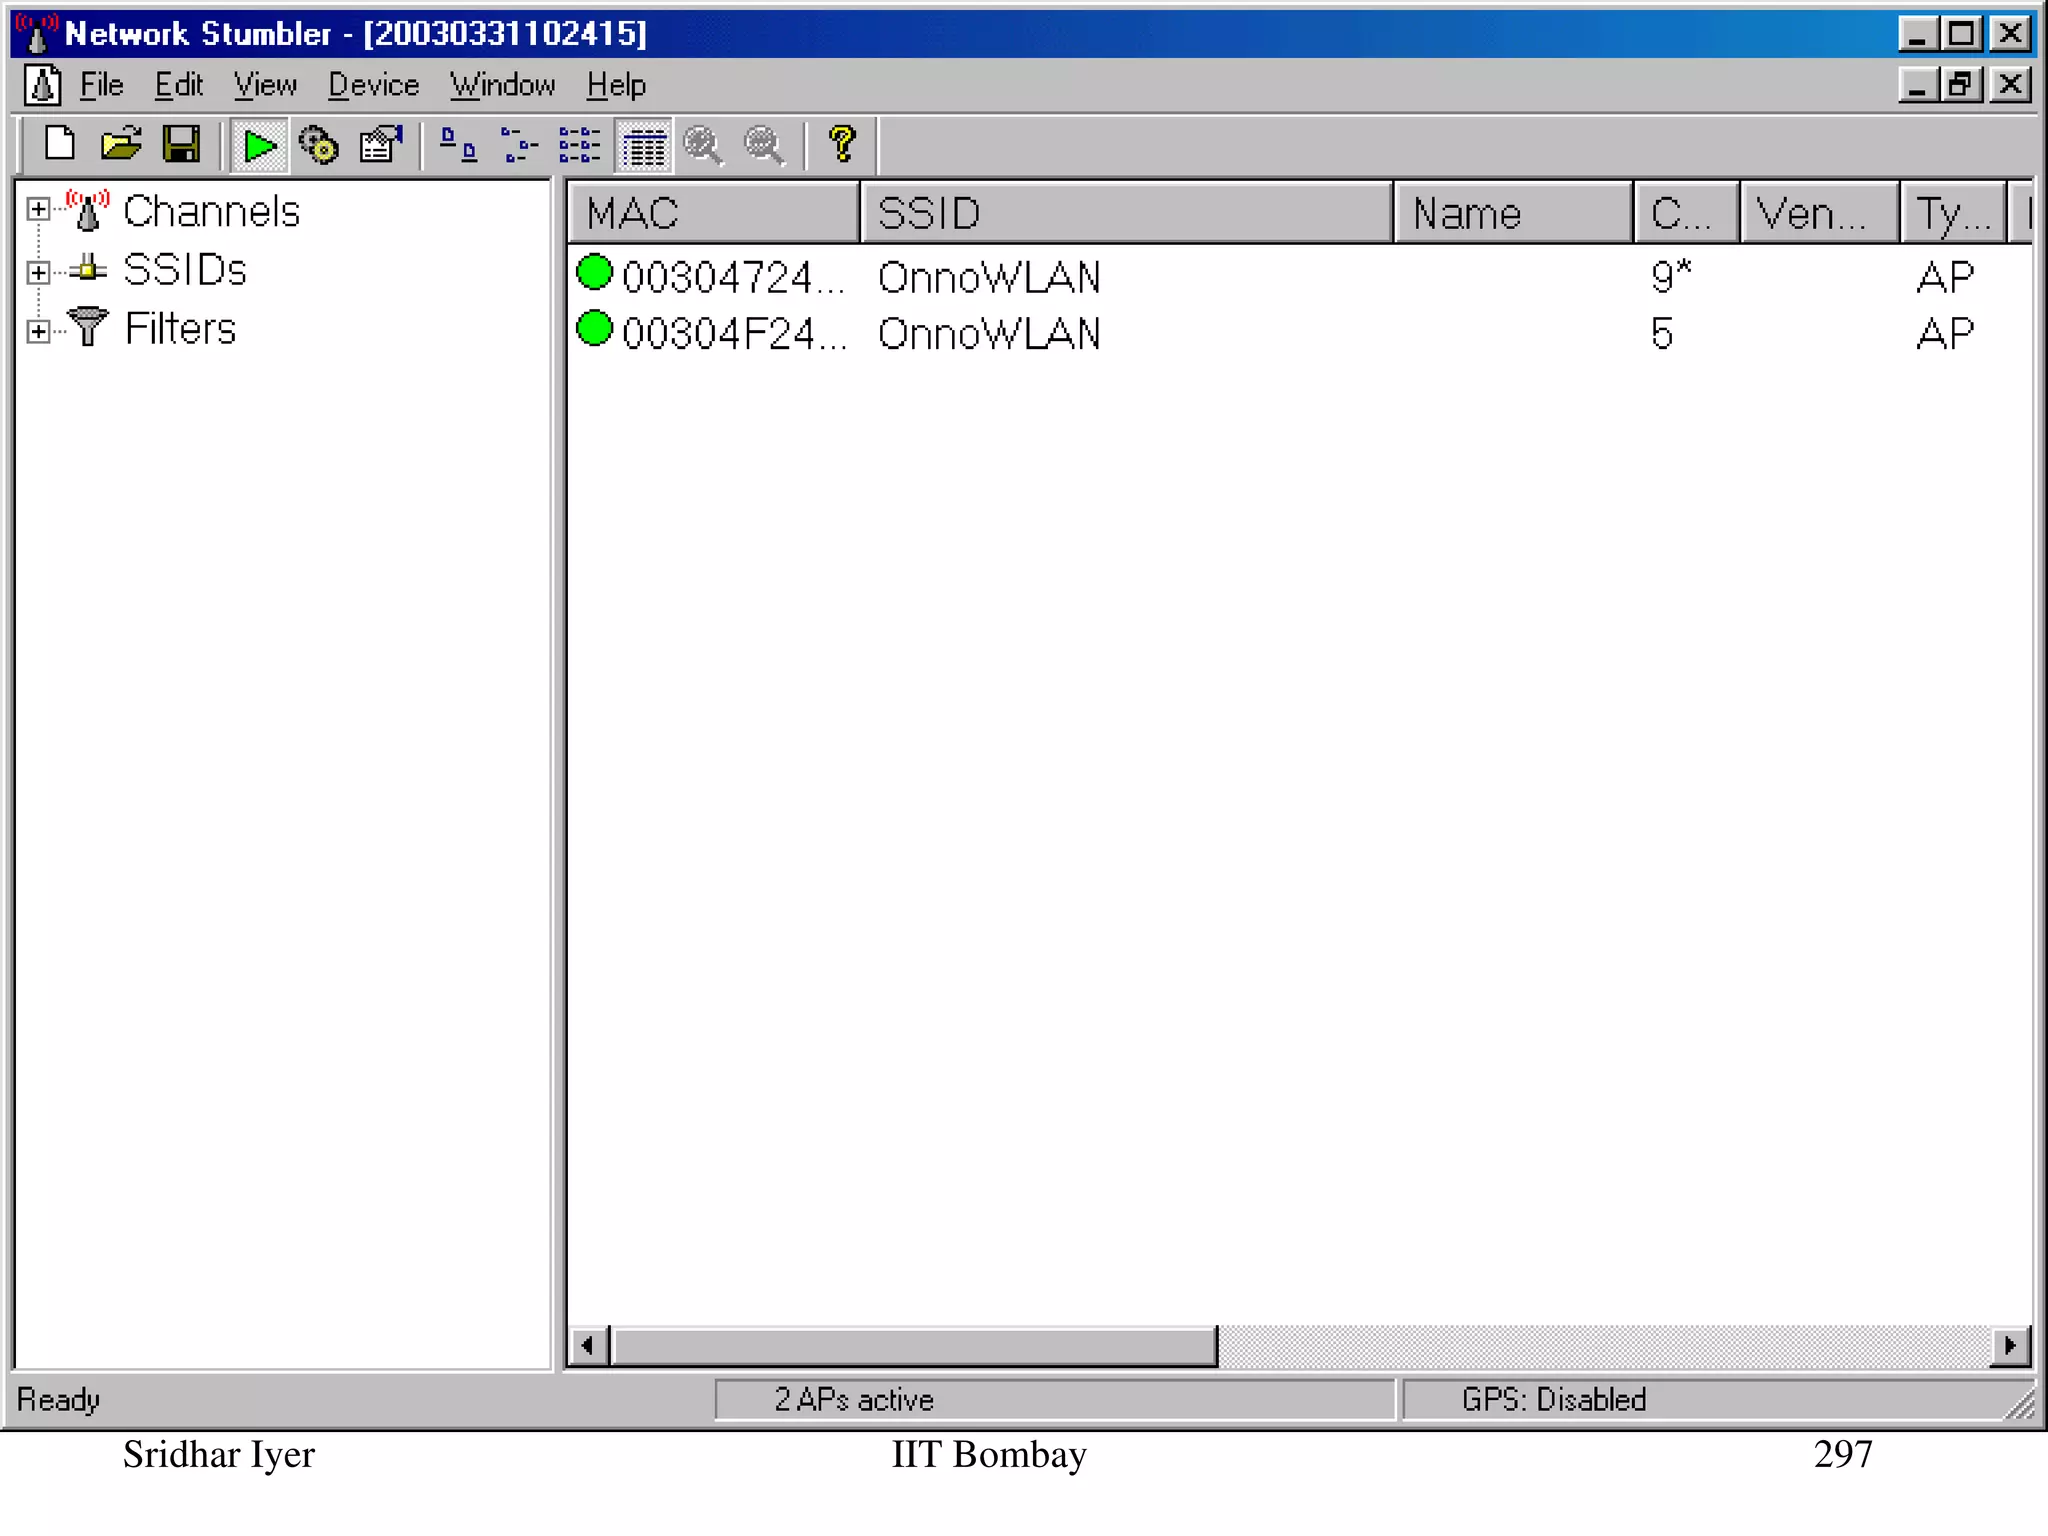Switch to Large icons view
The height and width of the screenshot is (1536, 2048).
pyautogui.click(x=458, y=146)
